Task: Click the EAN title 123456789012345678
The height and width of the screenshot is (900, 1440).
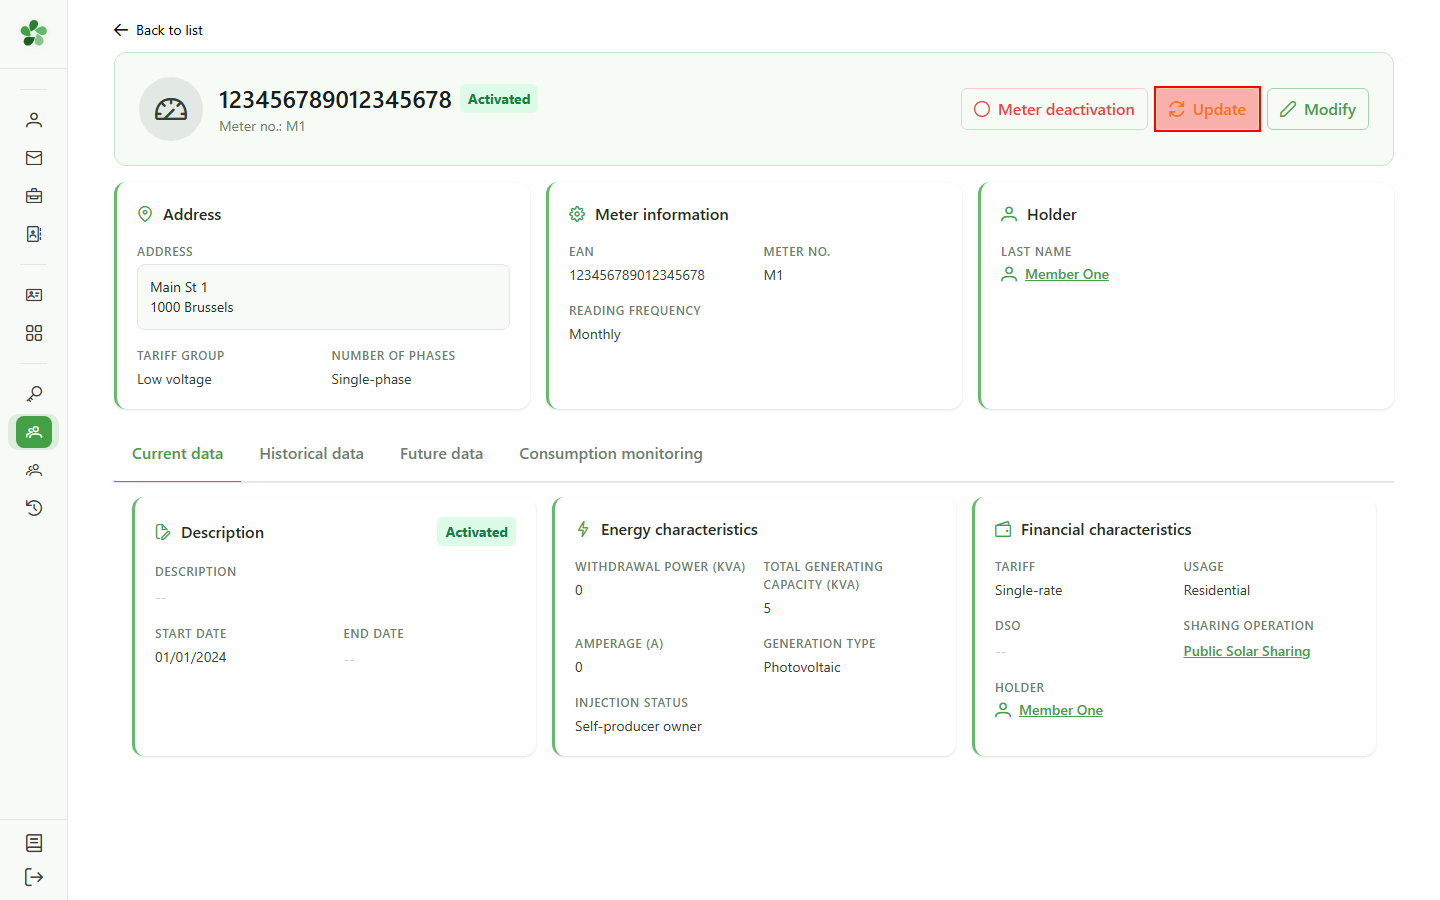Action: pos(335,100)
